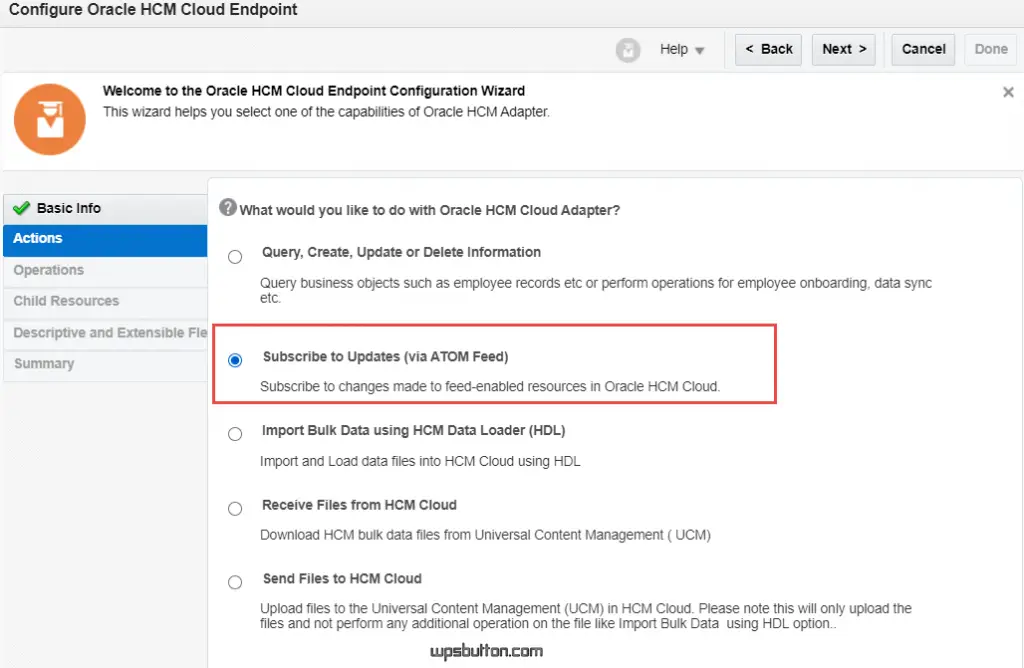This screenshot has height=668, width=1024.
Task: Go to the Summary step
Action: click(105, 364)
